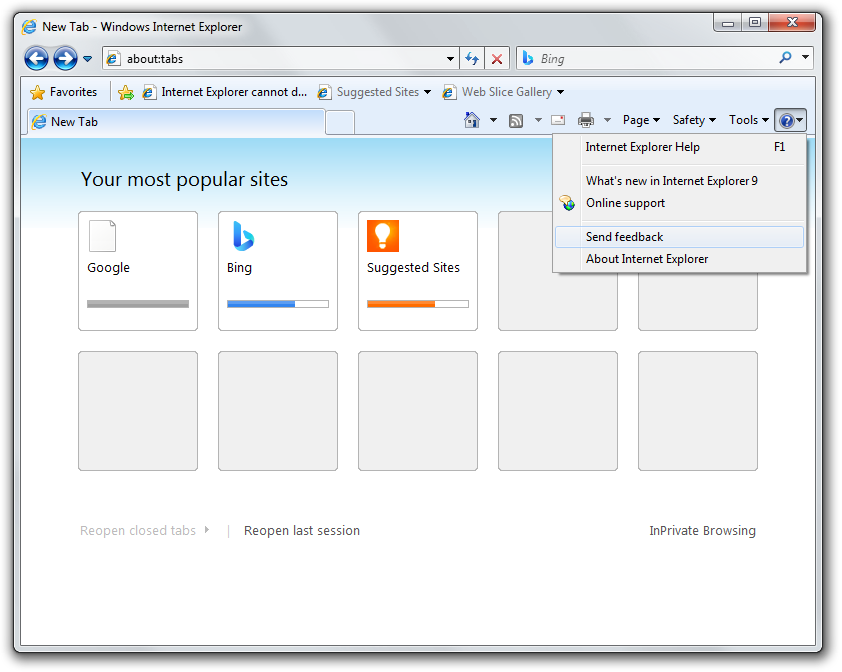Choose Online support menu item
This screenshot has height=672, width=842.
point(679,203)
